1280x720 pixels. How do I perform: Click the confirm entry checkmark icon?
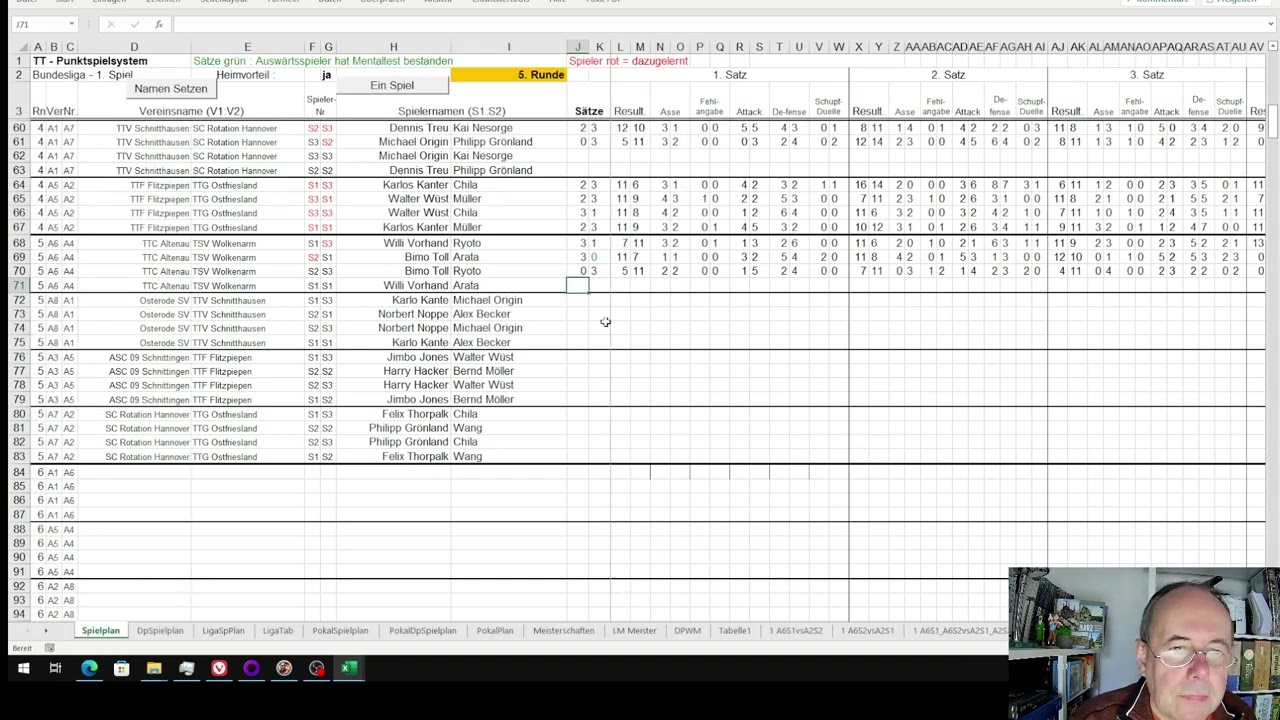pos(134,24)
